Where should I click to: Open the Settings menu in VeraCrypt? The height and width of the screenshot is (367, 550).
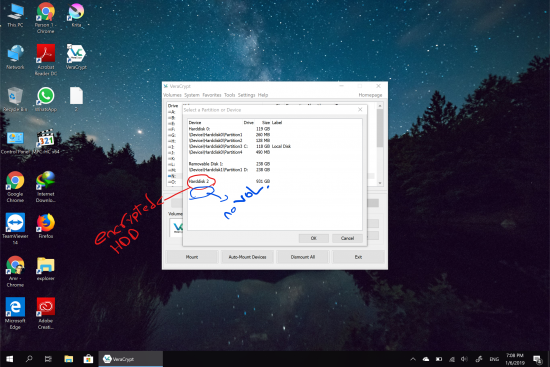(x=246, y=95)
